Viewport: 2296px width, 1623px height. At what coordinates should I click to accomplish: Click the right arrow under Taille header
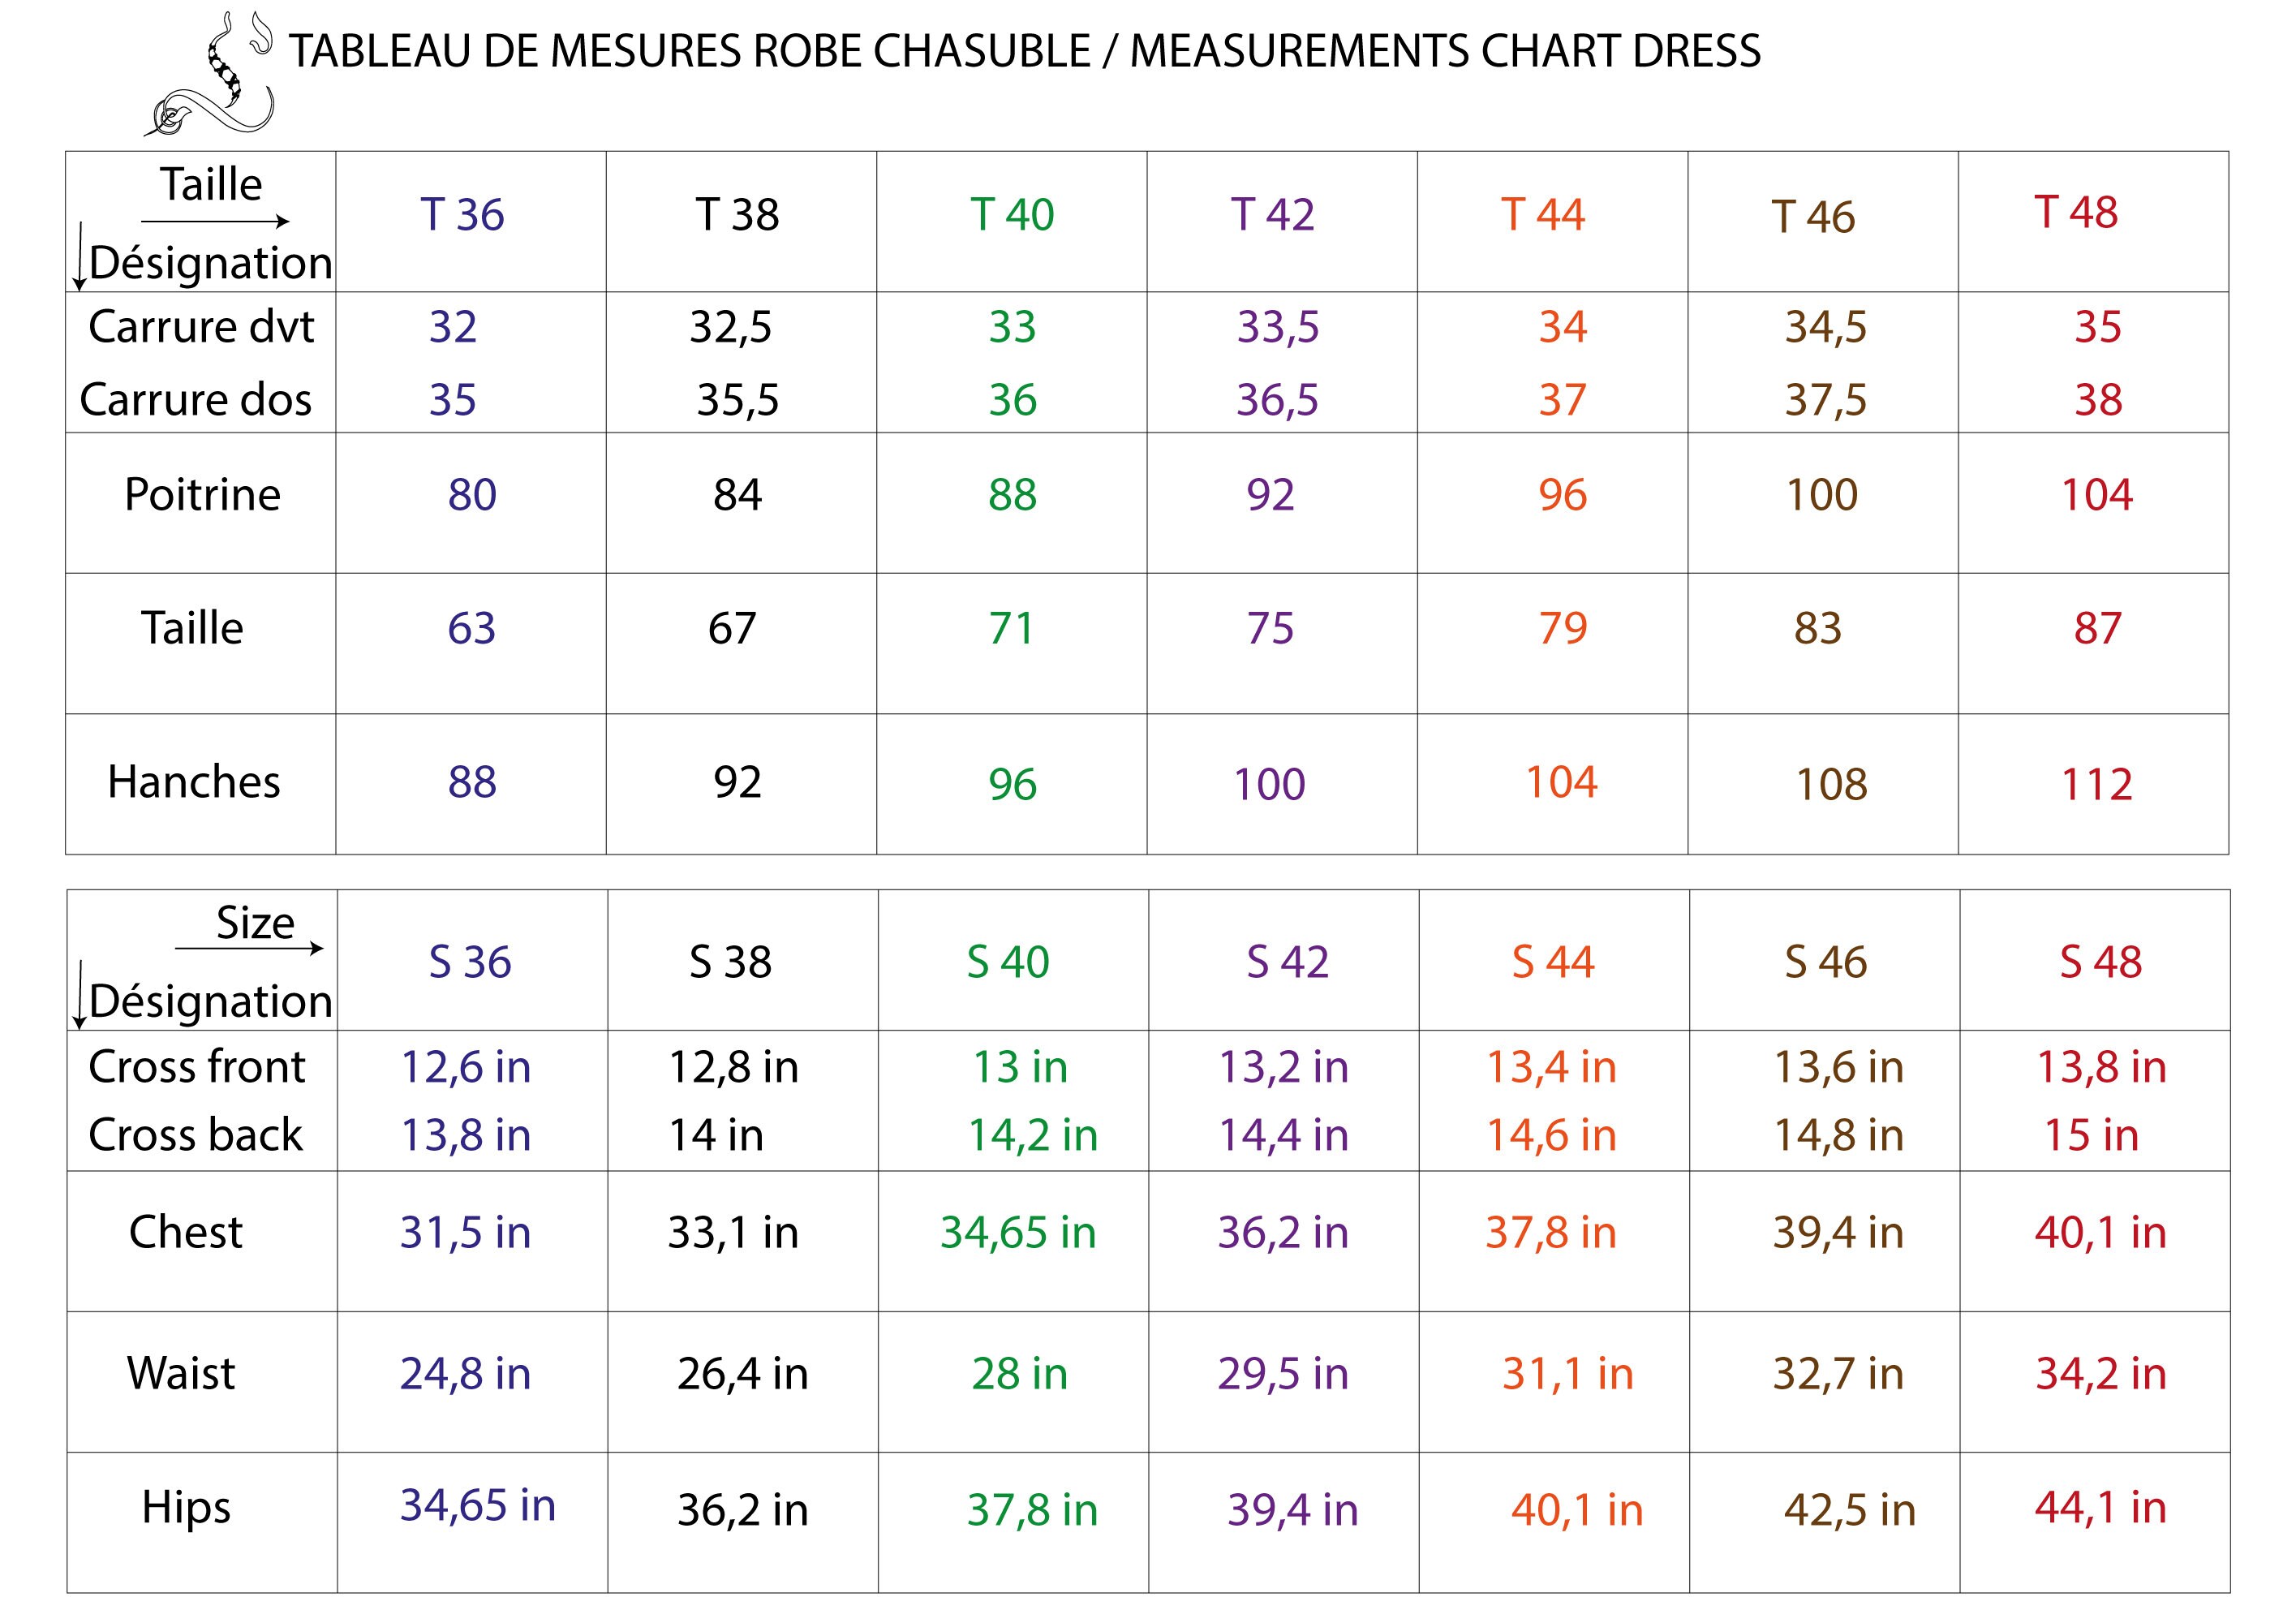pos(215,221)
